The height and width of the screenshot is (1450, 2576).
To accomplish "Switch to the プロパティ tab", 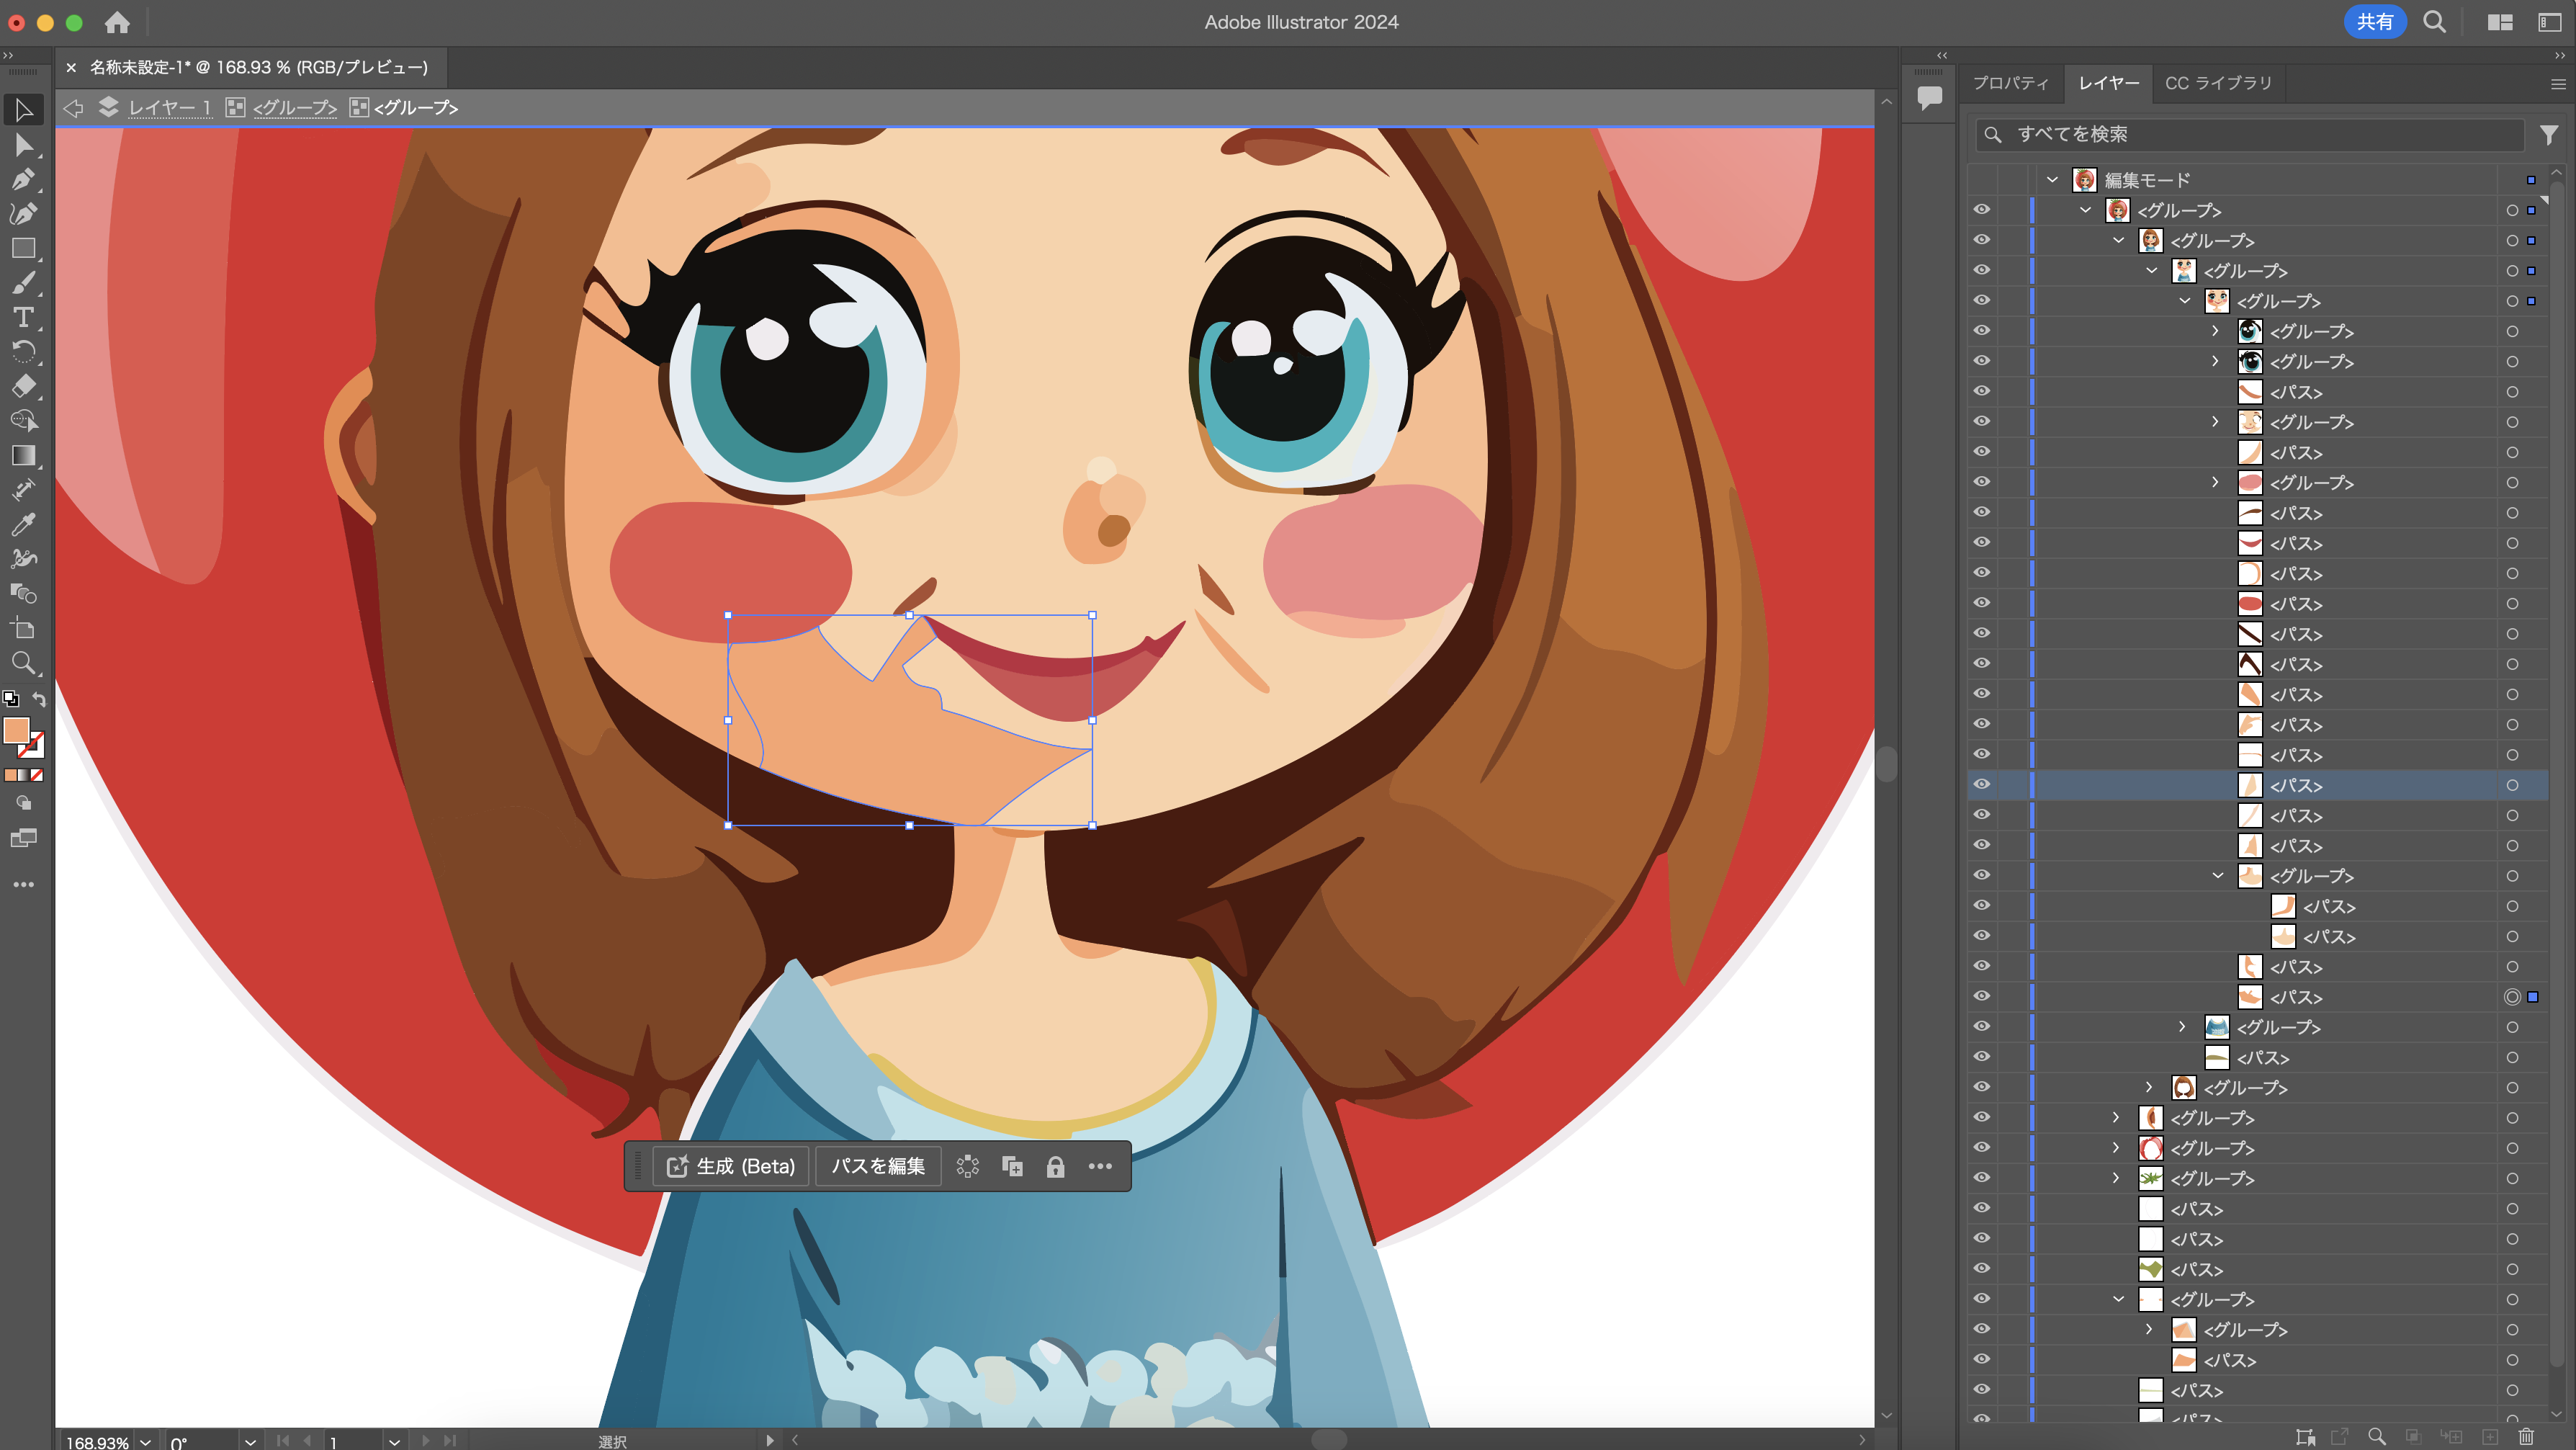I will tap(2010, 83).
